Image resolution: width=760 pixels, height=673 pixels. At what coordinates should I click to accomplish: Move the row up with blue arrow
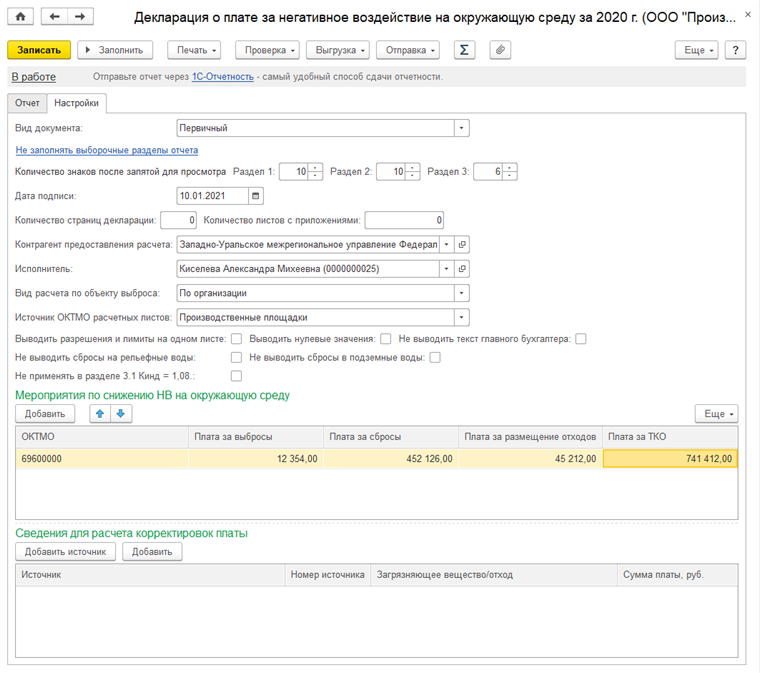[100, 414]
